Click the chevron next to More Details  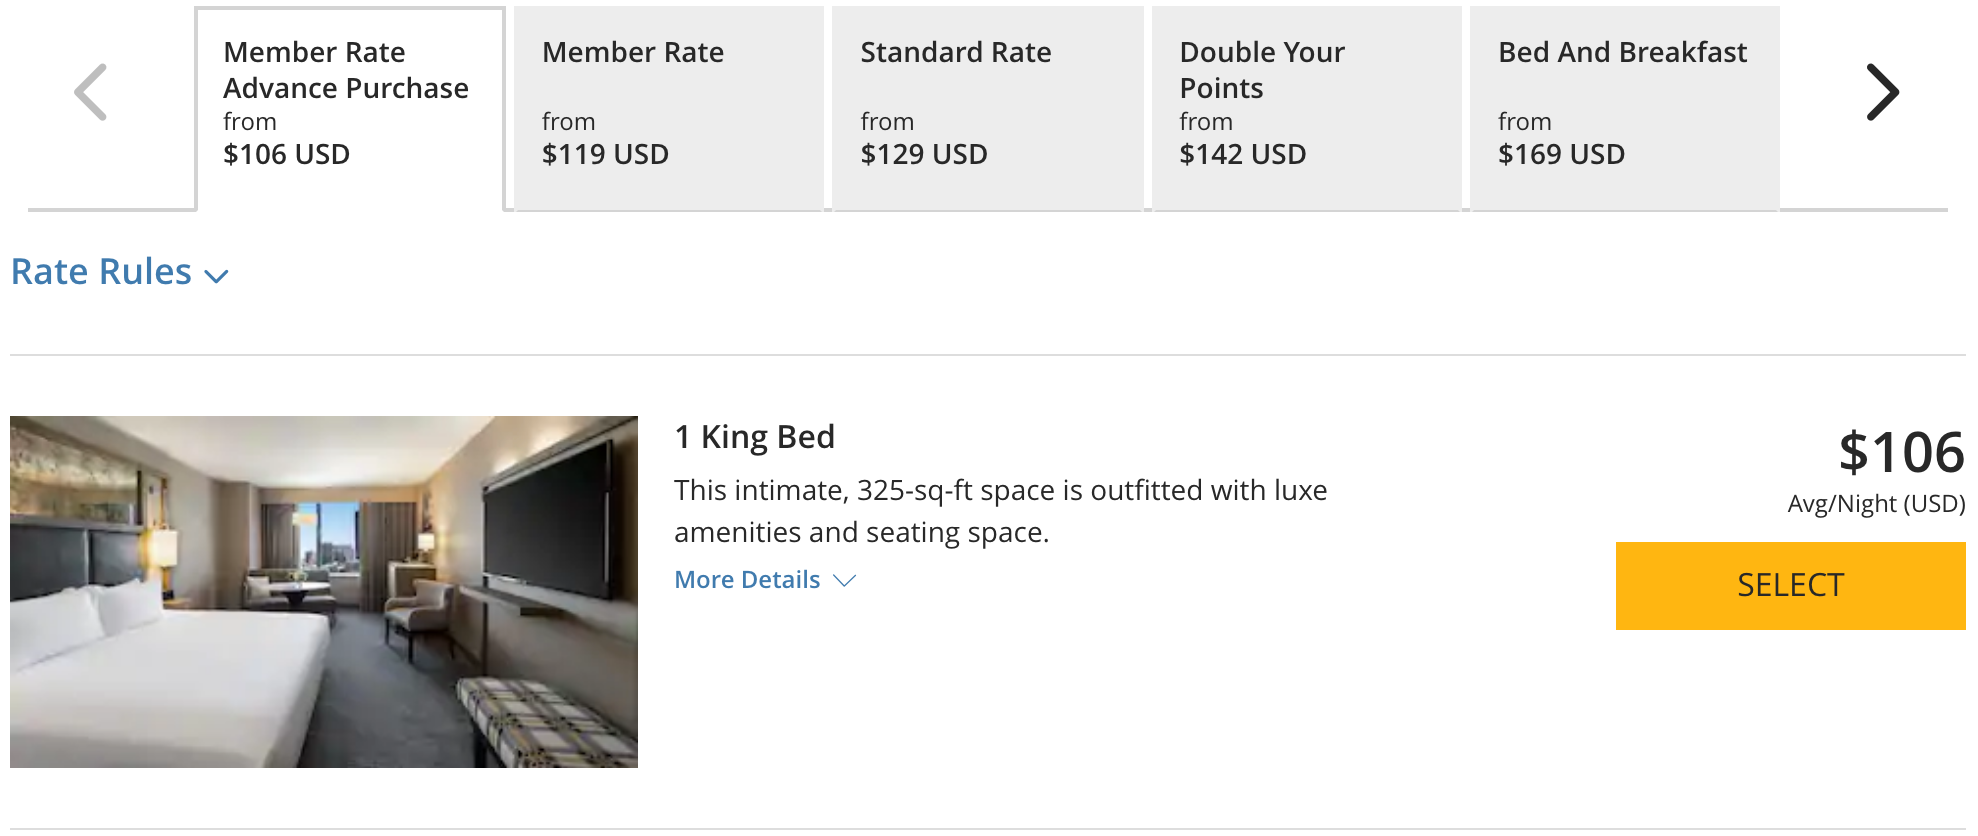coord(845,581)
